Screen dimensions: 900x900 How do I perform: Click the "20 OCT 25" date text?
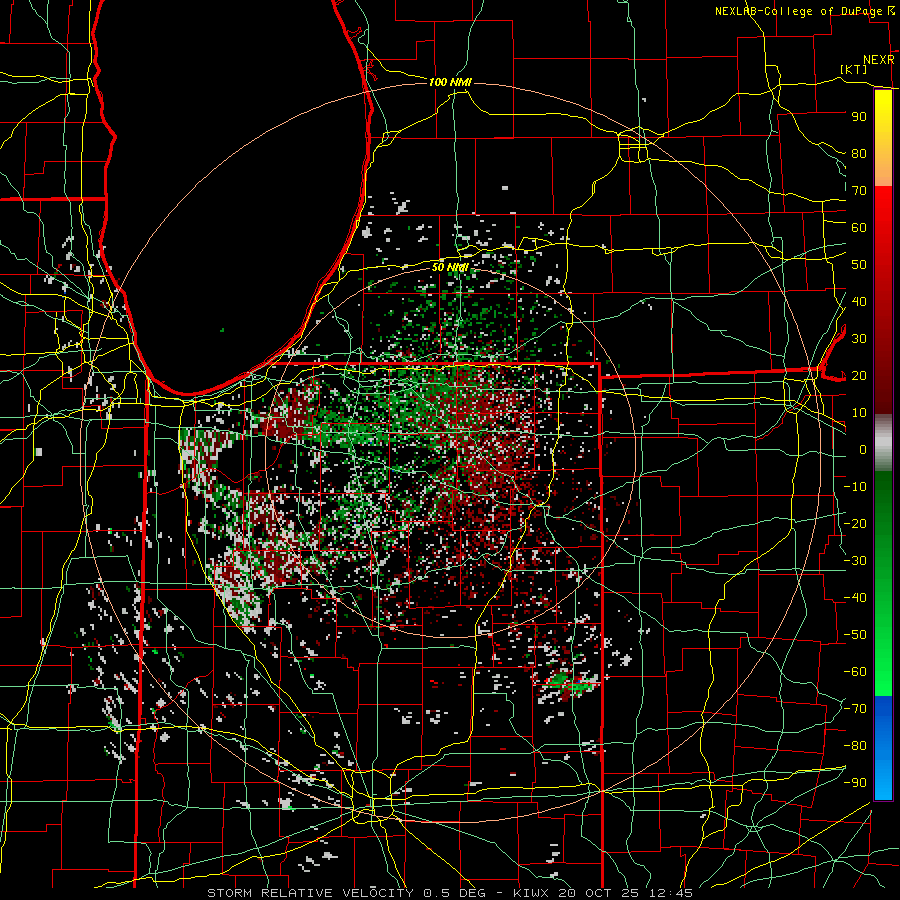(599, 893)
